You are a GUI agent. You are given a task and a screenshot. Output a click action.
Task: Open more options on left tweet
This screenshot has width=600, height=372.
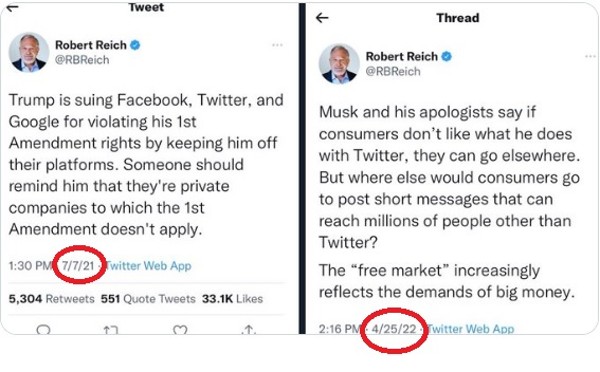point(277,45)
